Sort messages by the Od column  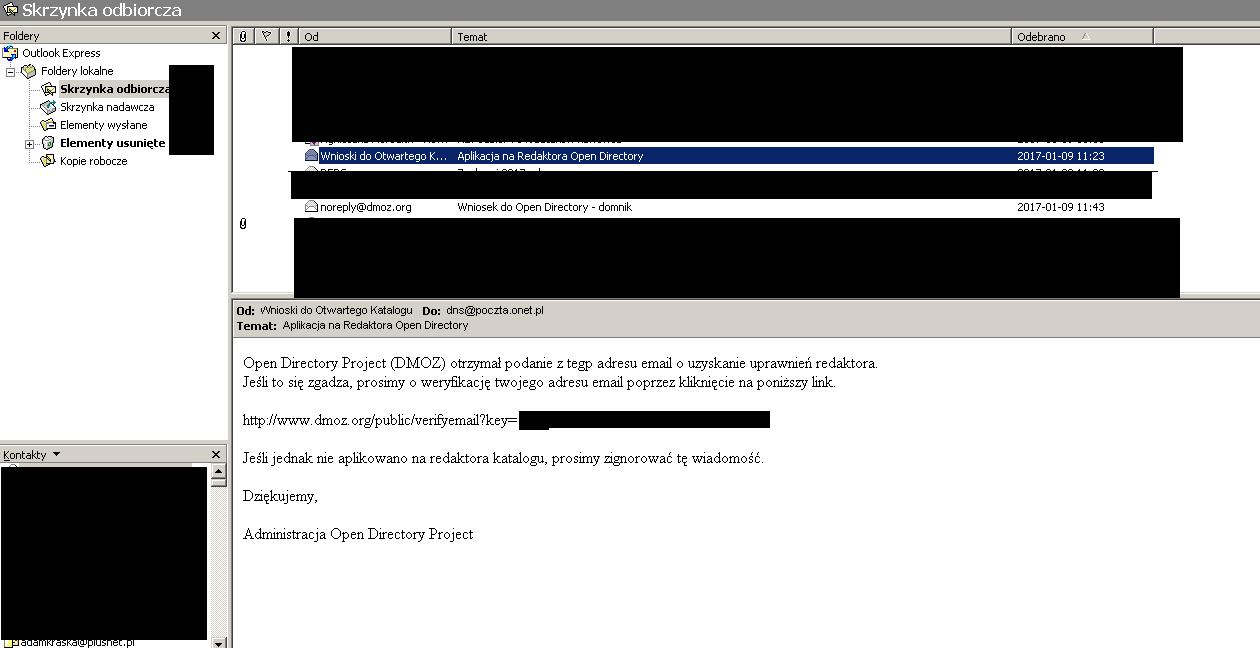tap(375, 37)
